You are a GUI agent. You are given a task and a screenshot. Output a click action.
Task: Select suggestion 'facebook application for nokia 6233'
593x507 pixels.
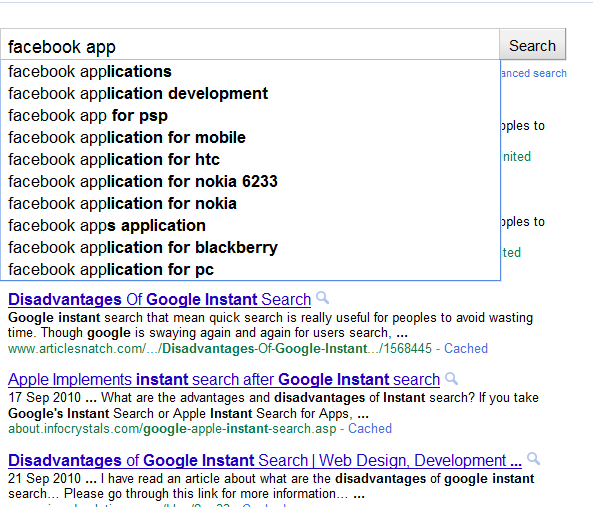coord(250,181)
